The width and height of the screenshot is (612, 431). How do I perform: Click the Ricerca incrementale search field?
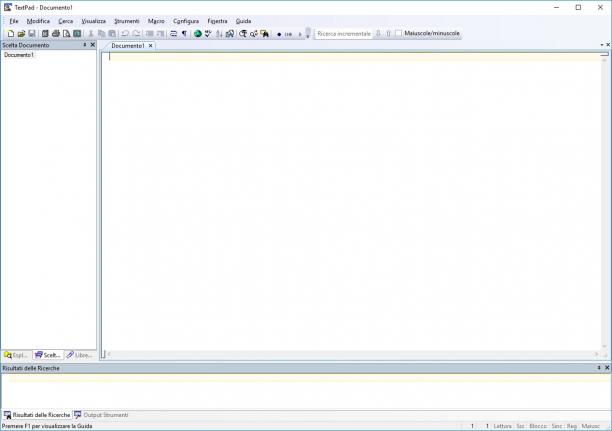coord(343,34)
